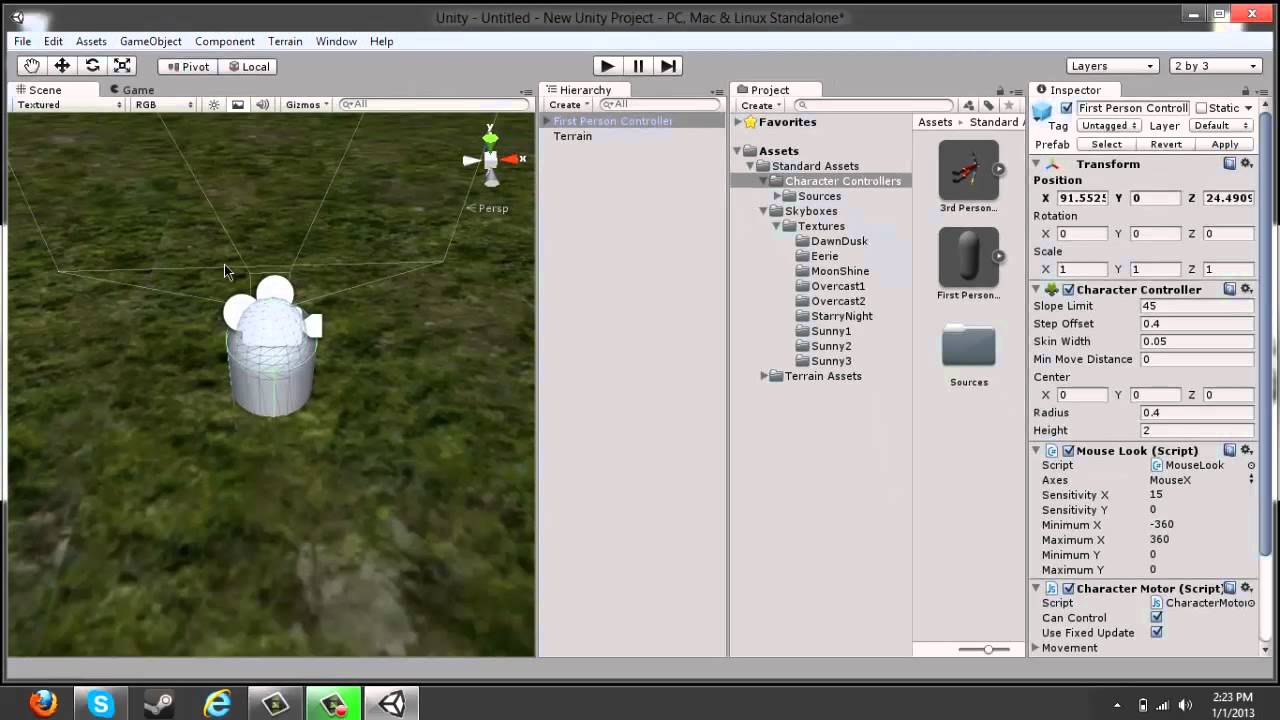This screenshot has width=1280, height=720.
Task: Open Transform component gear menu
Action: [x=1247, y=163]
